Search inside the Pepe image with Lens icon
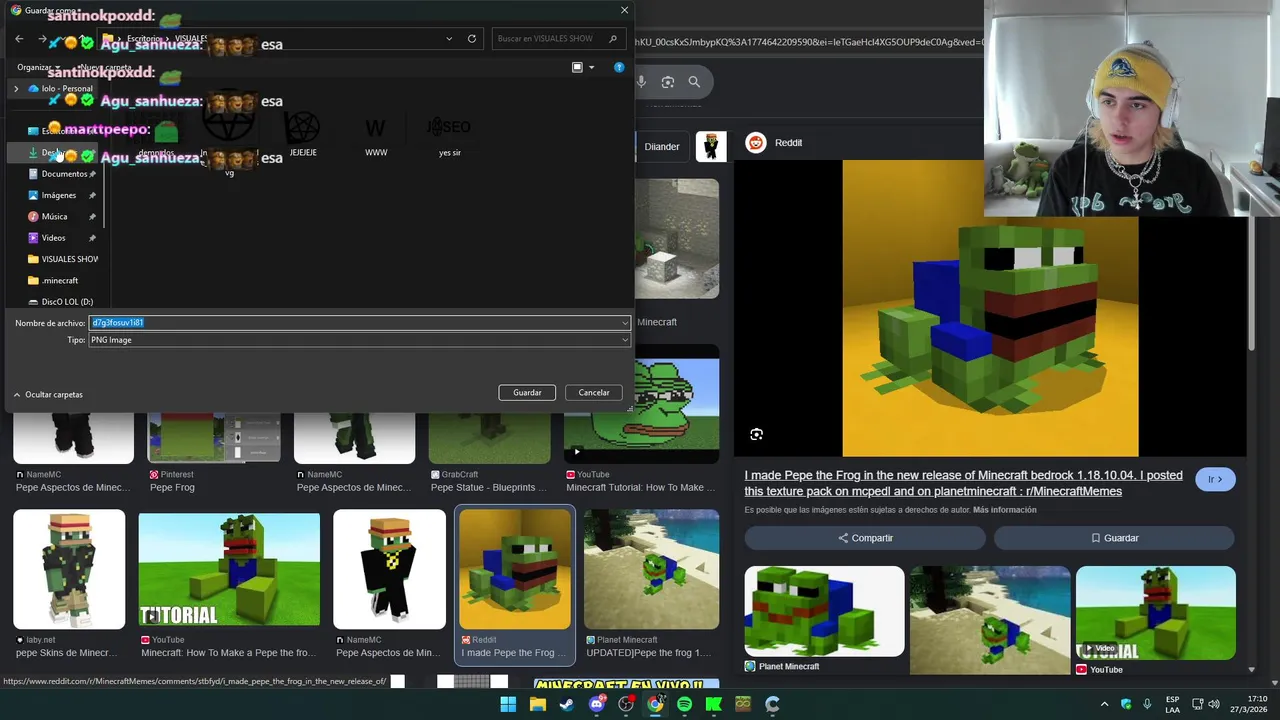This screenshot has height=720, width=1280. [756, 434]
